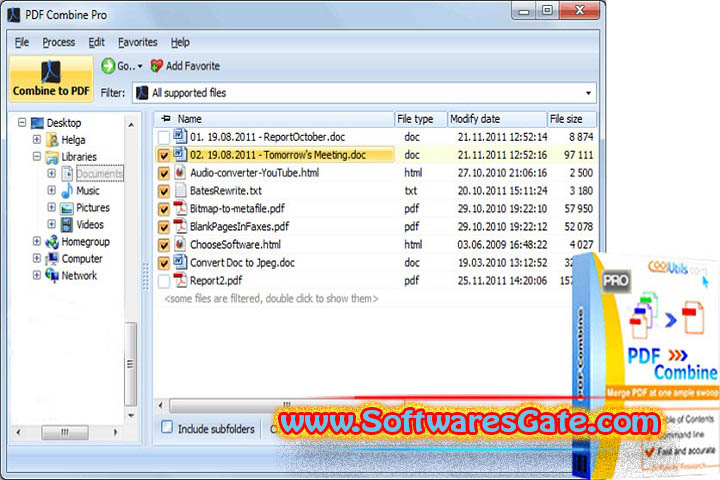Click the Firefox icon of ChooseSoftware.html
This screenshot has height=480, width=720.
tap(180, 244)
